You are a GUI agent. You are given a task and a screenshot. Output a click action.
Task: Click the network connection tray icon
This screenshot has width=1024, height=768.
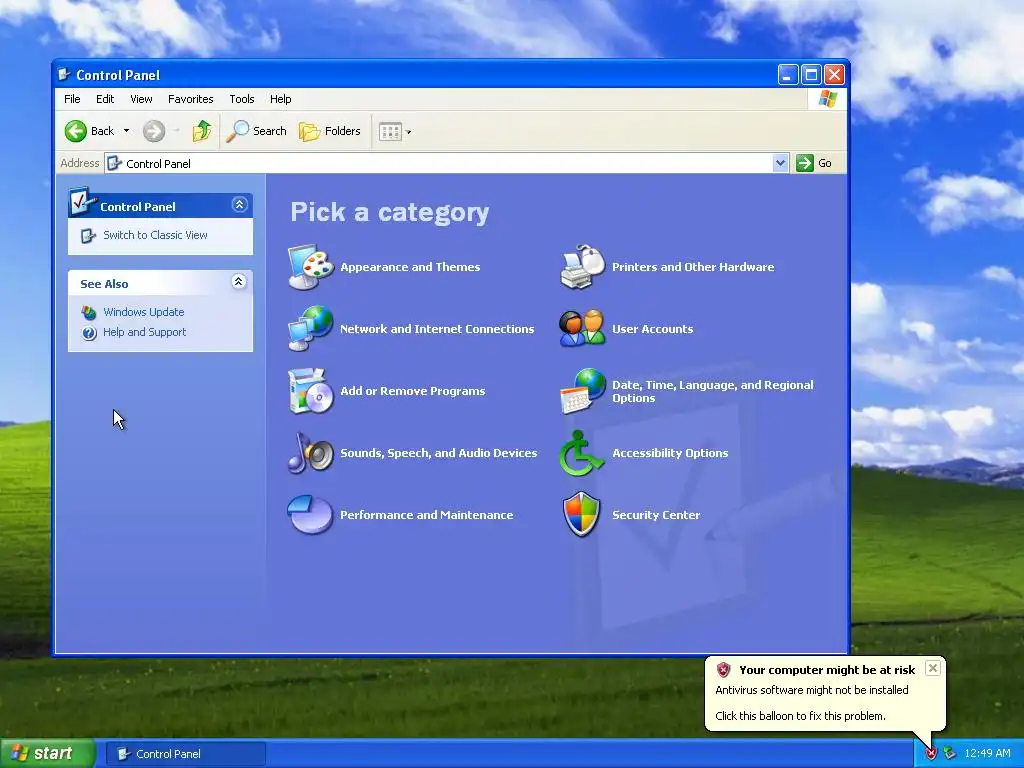click(949, 754)
